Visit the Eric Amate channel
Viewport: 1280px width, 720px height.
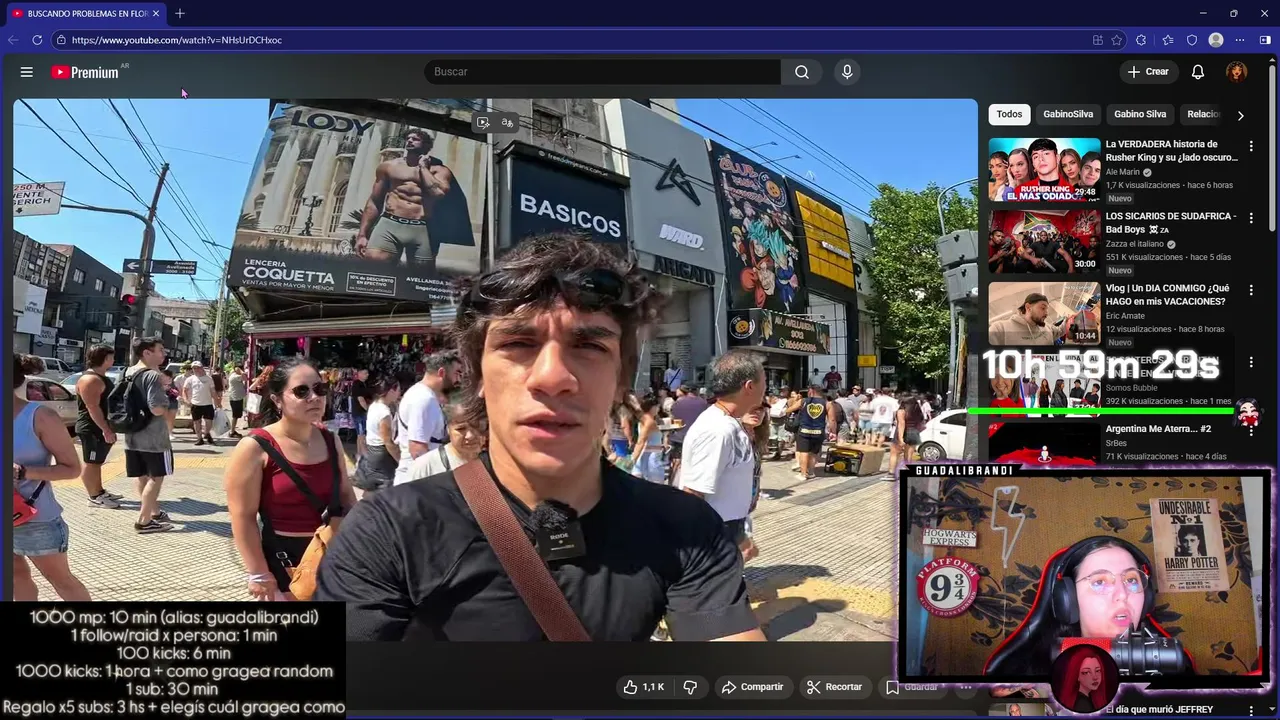(1125, 316)
